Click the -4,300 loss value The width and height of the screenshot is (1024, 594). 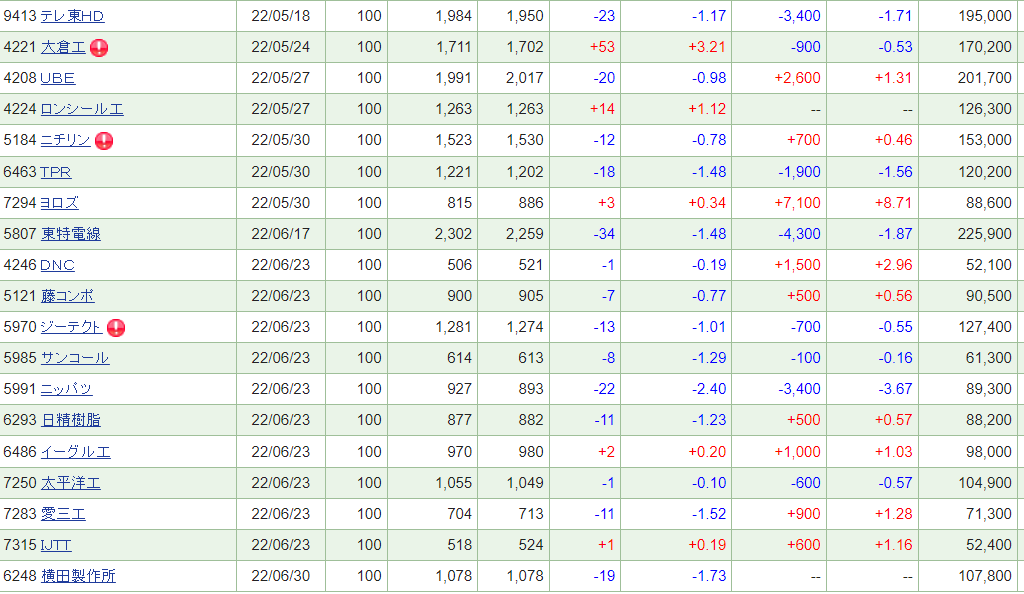tap(799, 234)
